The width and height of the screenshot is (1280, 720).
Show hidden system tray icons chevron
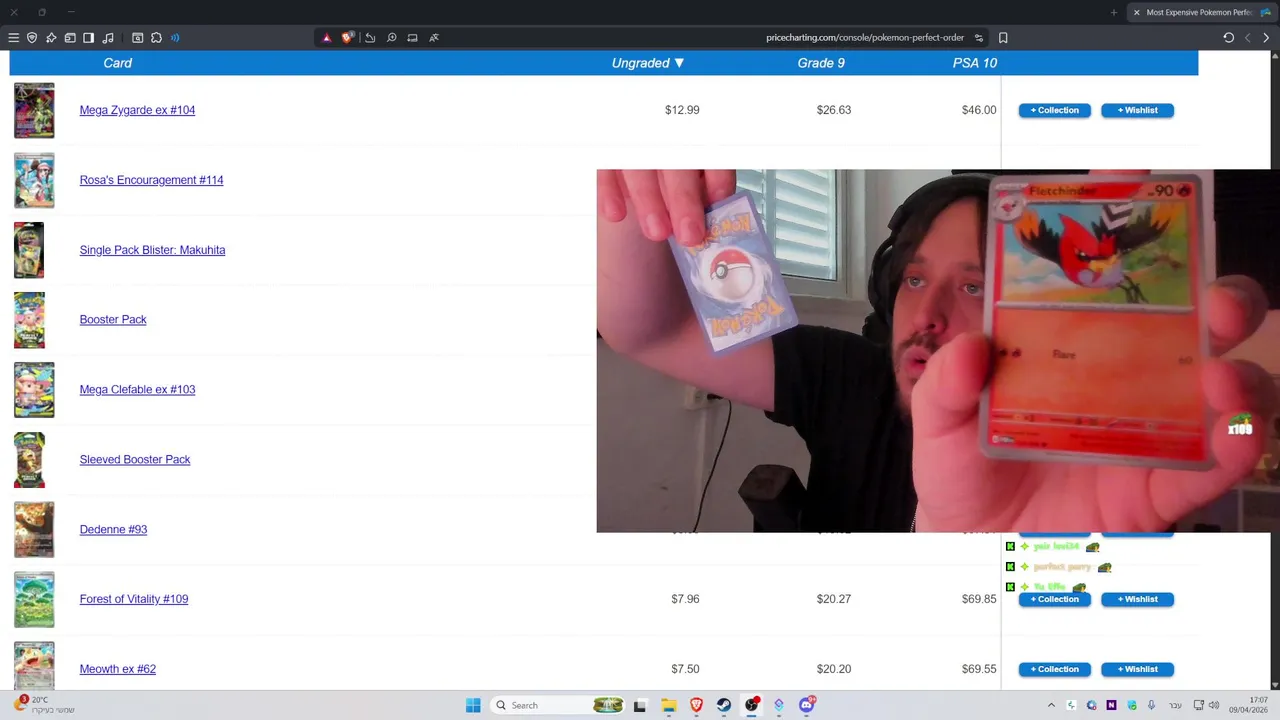click(1051, 705)
